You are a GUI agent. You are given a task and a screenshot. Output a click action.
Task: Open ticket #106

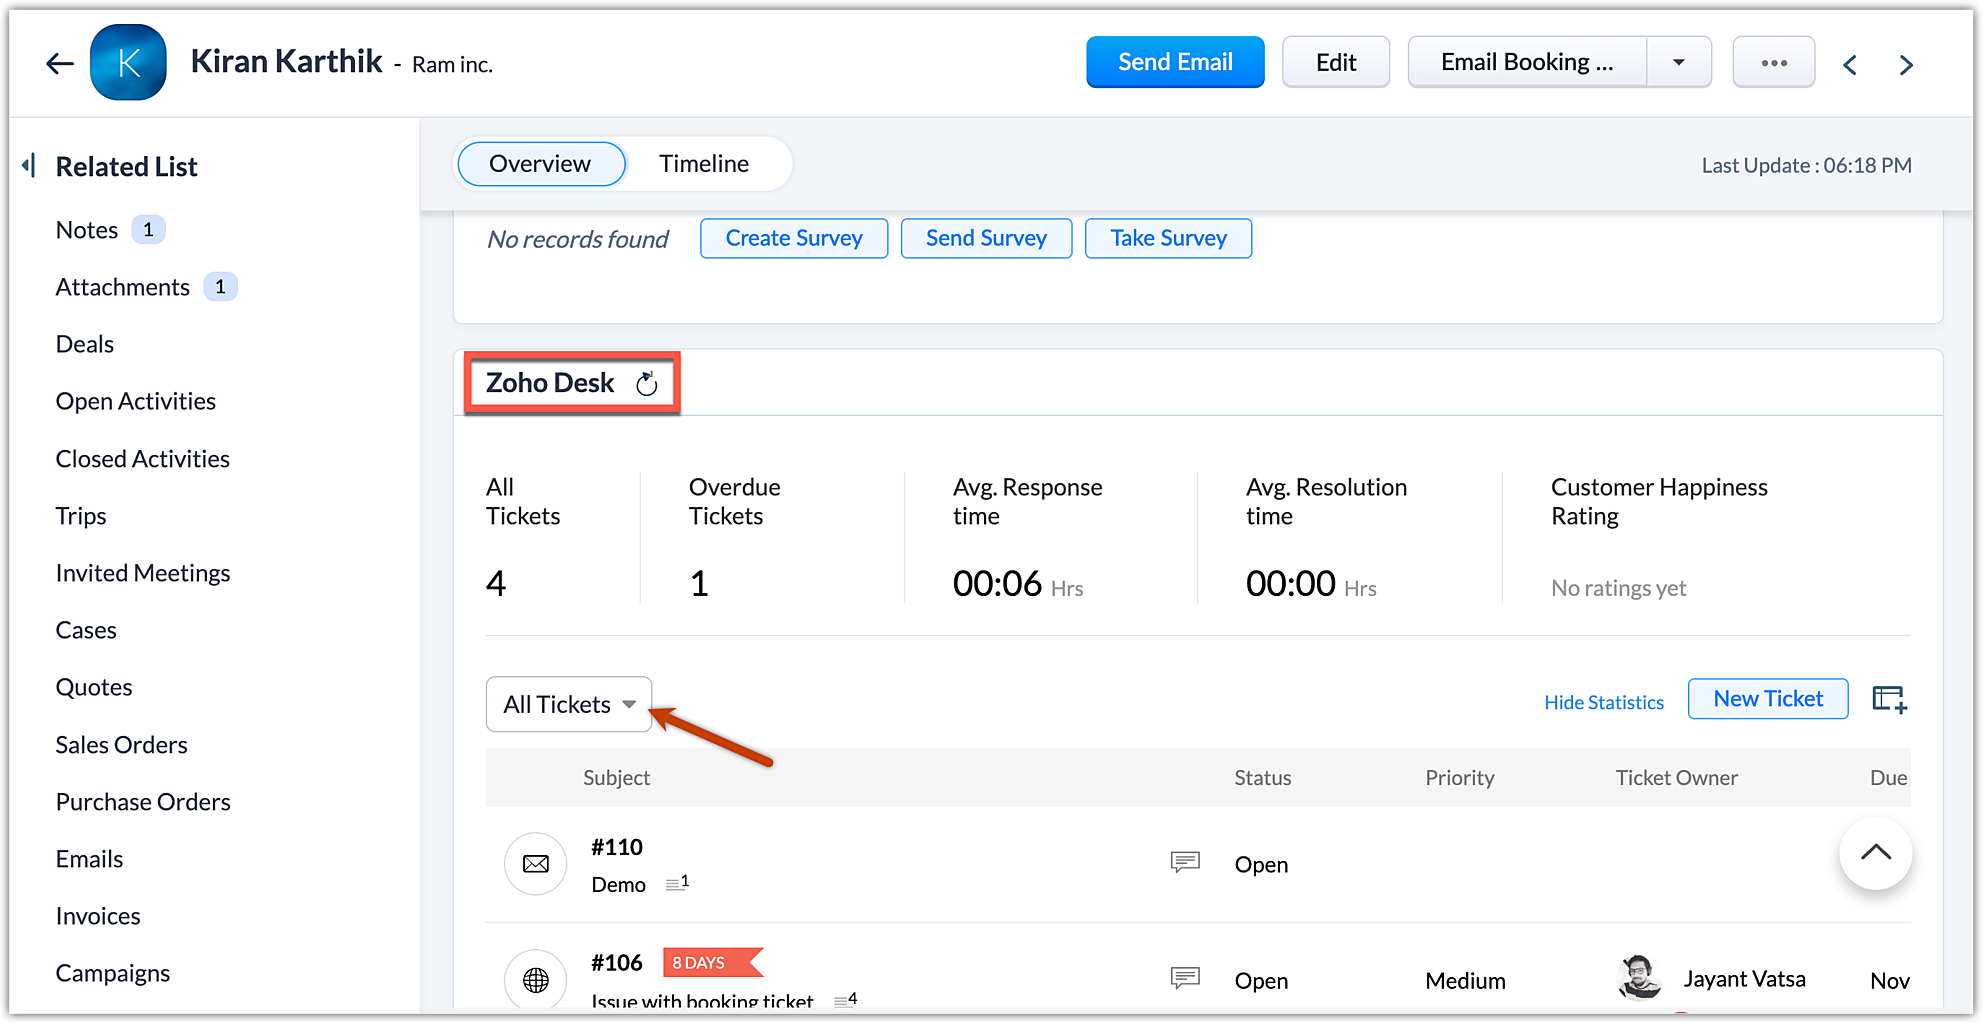[617, 963]
